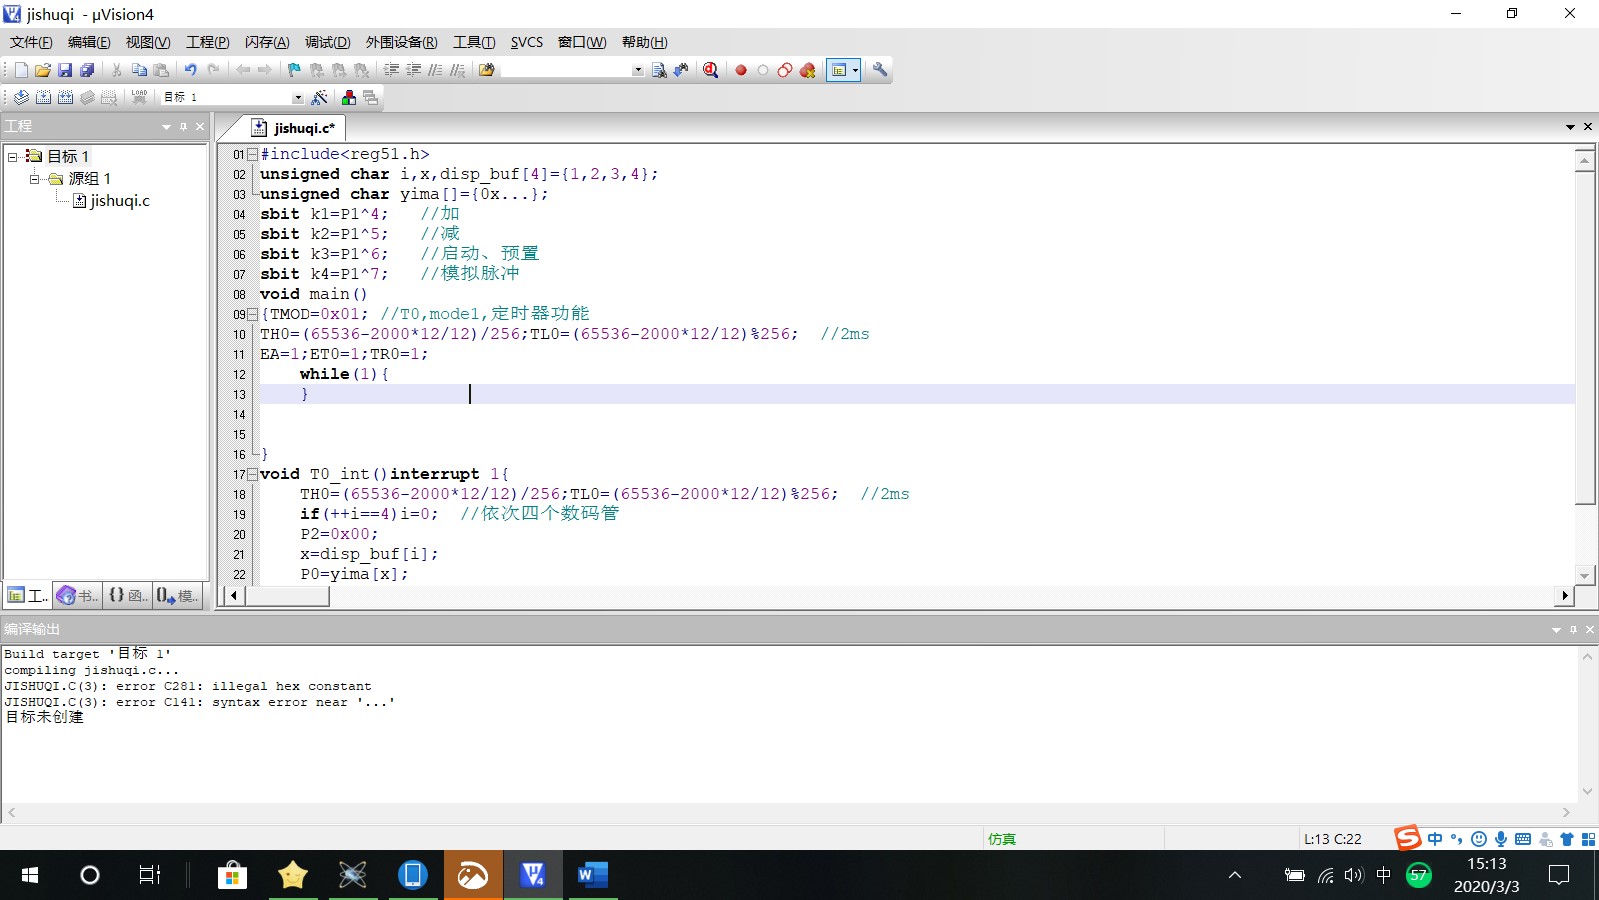Open 文件(F) menu
The width and height of the screenshot is (1599, 900).
(x=31, y=42)
